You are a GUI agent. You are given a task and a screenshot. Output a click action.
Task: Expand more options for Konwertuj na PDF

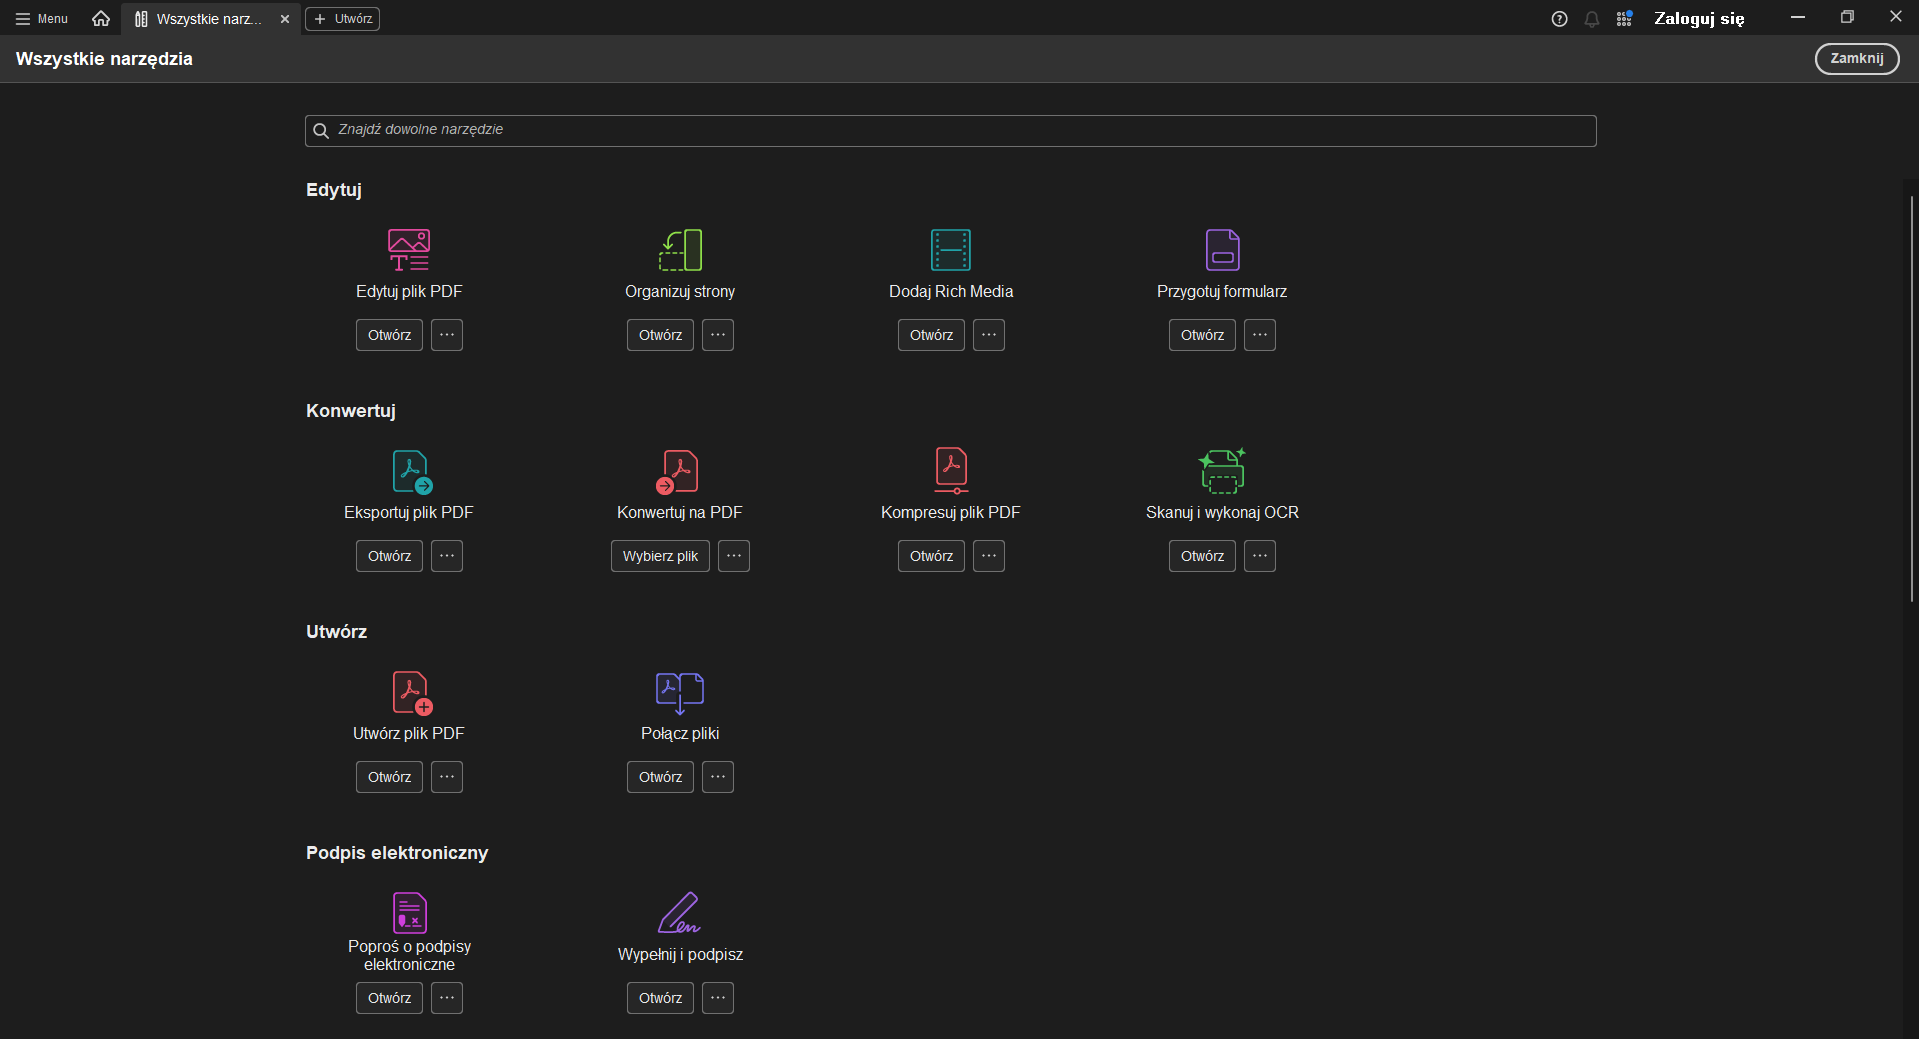(x=734, y=556)
